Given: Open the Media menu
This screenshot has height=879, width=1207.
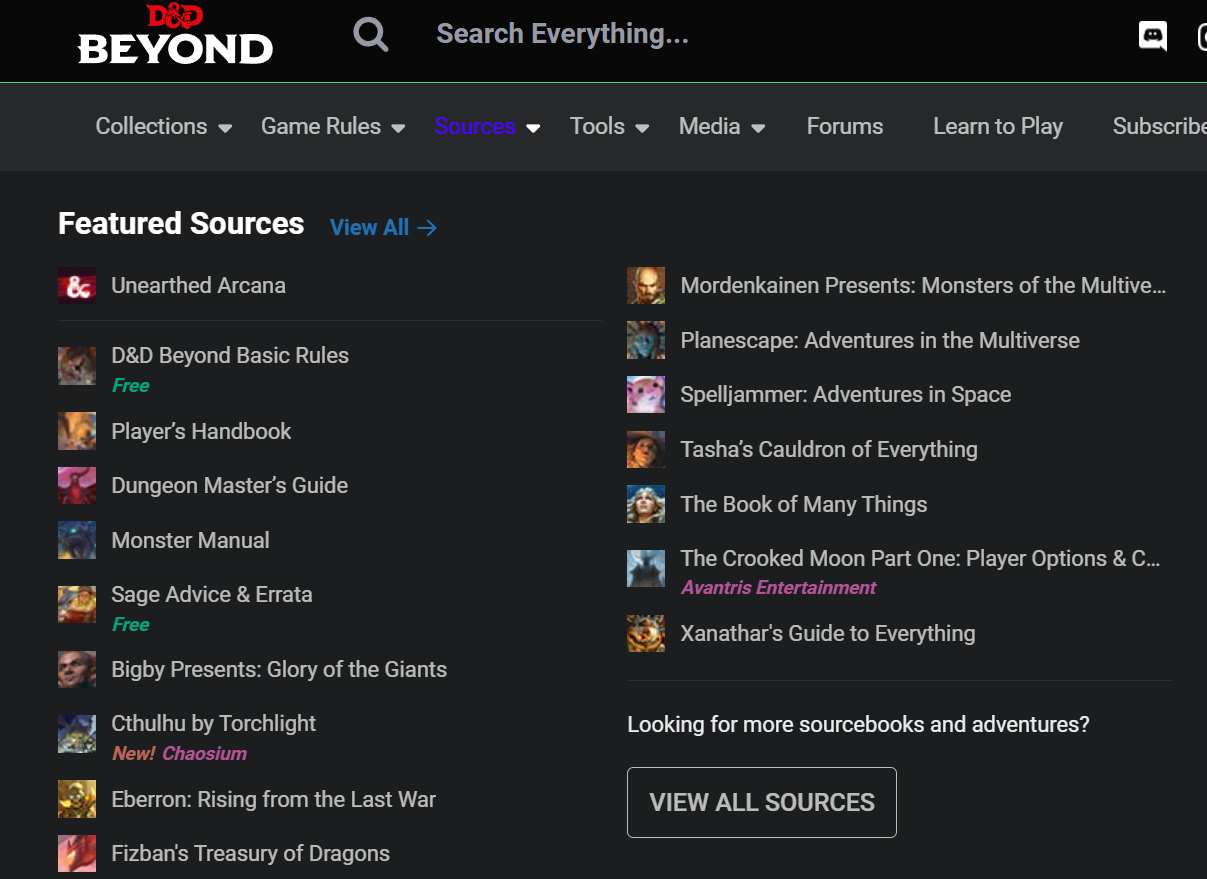Looking at the screenshot, I should click(709, 126).
